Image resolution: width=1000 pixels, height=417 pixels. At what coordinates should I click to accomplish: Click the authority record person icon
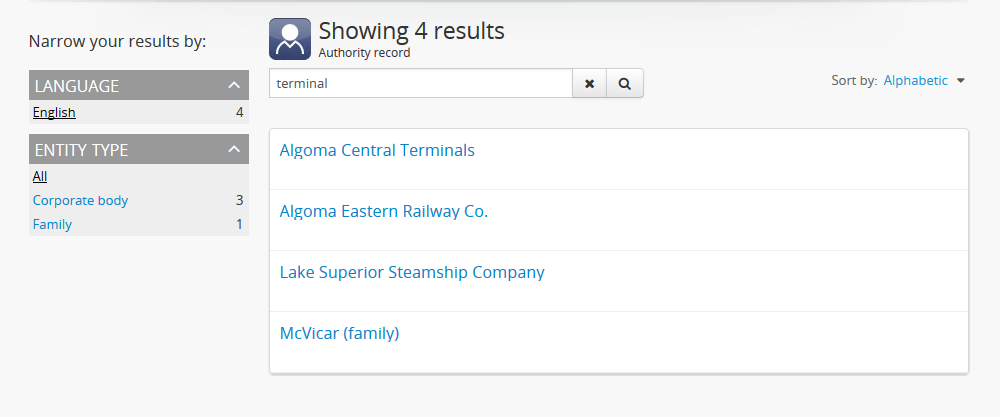point(290,40)
